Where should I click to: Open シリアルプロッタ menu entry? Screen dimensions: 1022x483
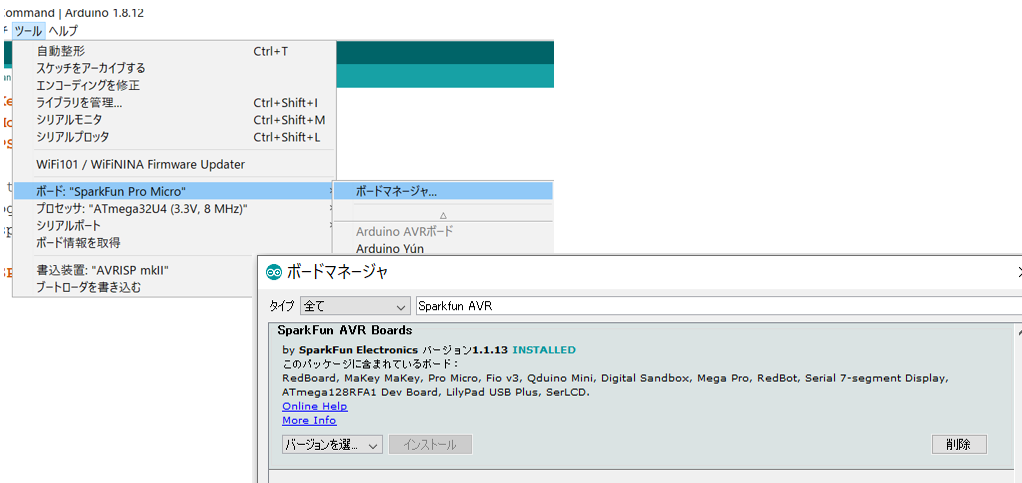(174, 137)
